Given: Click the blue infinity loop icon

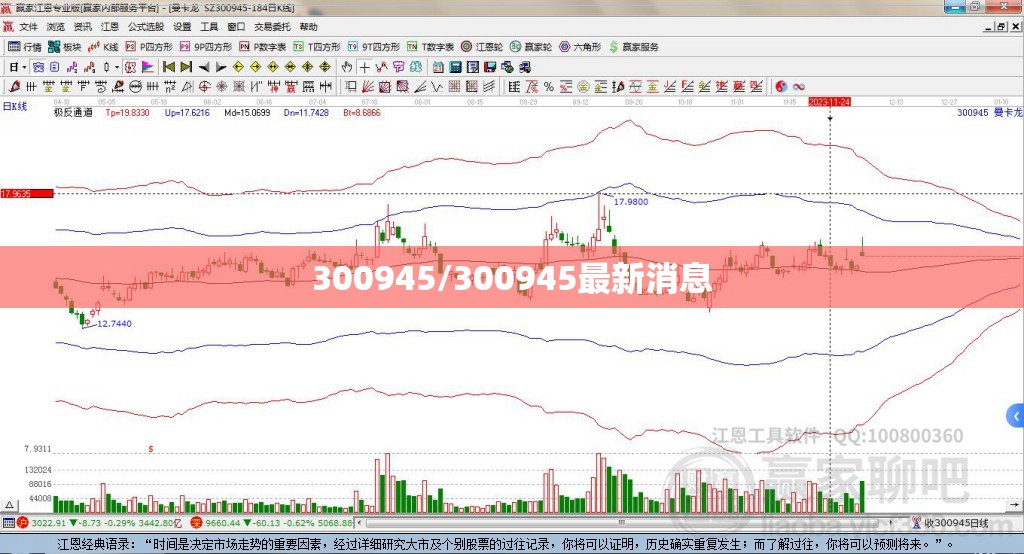Looking at the screenshot, I should (x=798, y=86).
